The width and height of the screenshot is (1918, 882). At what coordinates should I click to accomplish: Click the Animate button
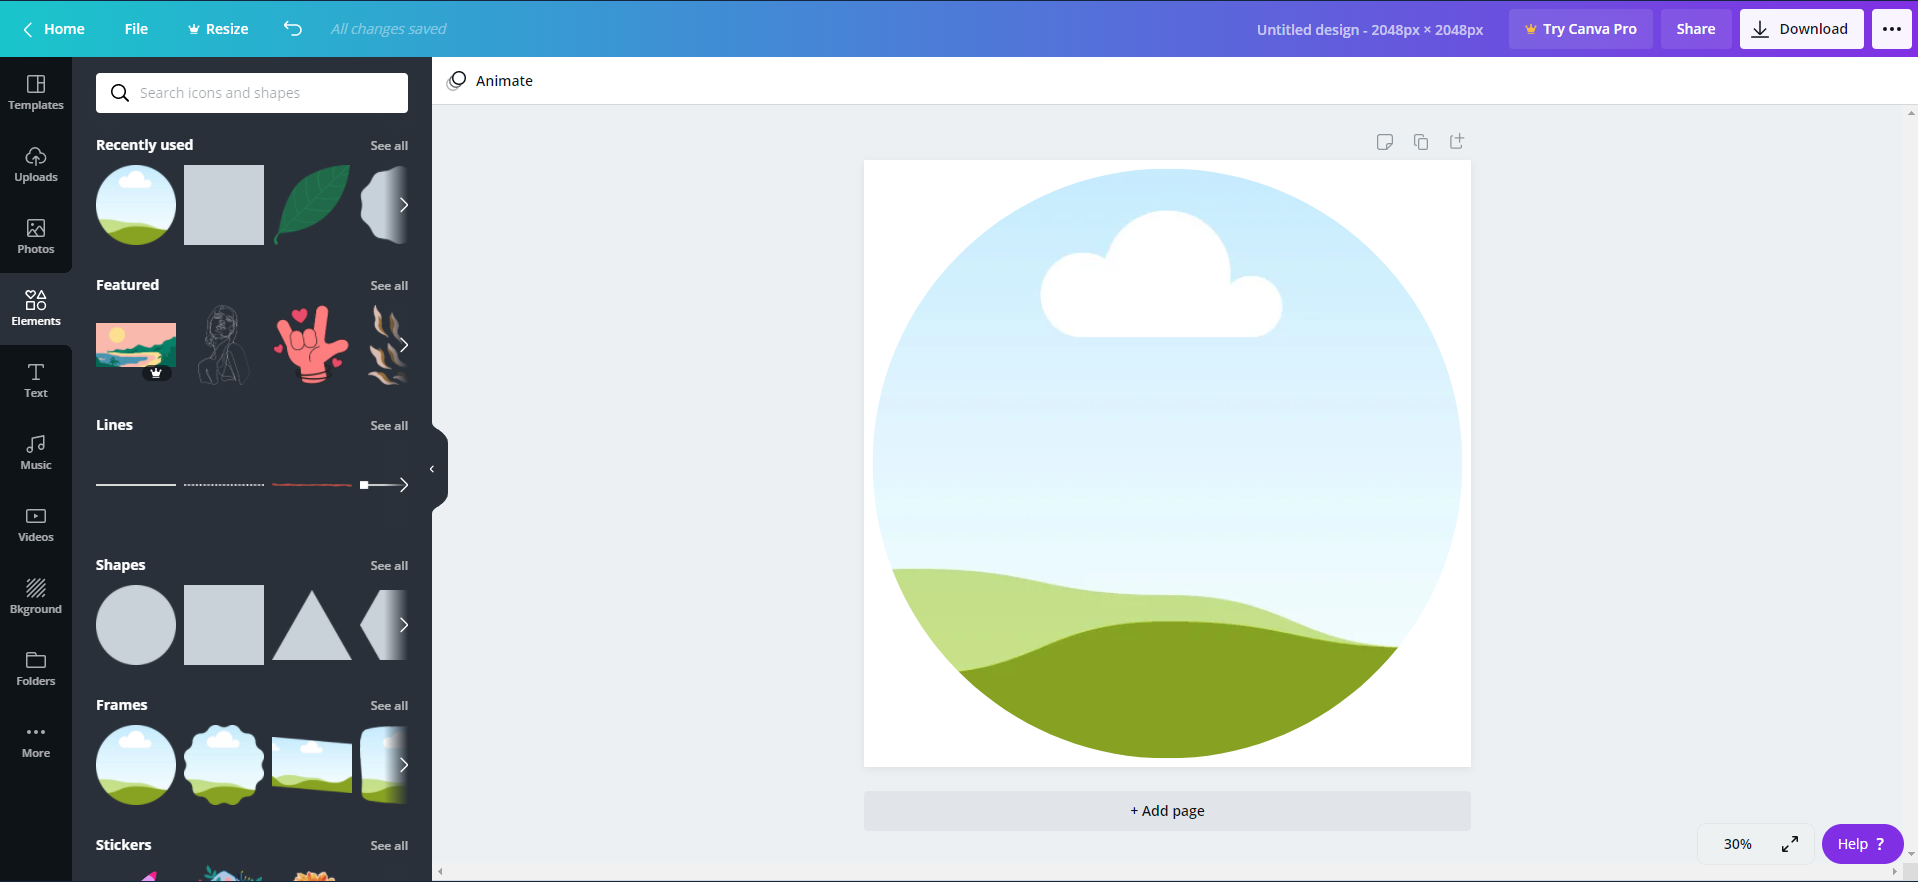(x=490, y=81)
